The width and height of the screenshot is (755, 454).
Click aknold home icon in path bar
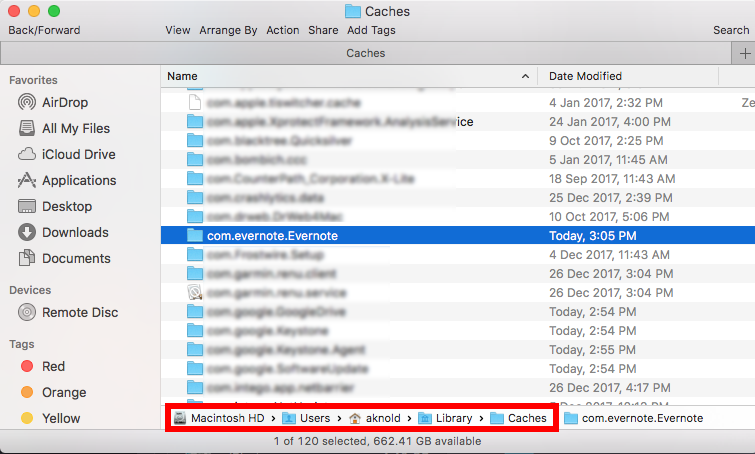pyautogui.click(x=355, y=418)
